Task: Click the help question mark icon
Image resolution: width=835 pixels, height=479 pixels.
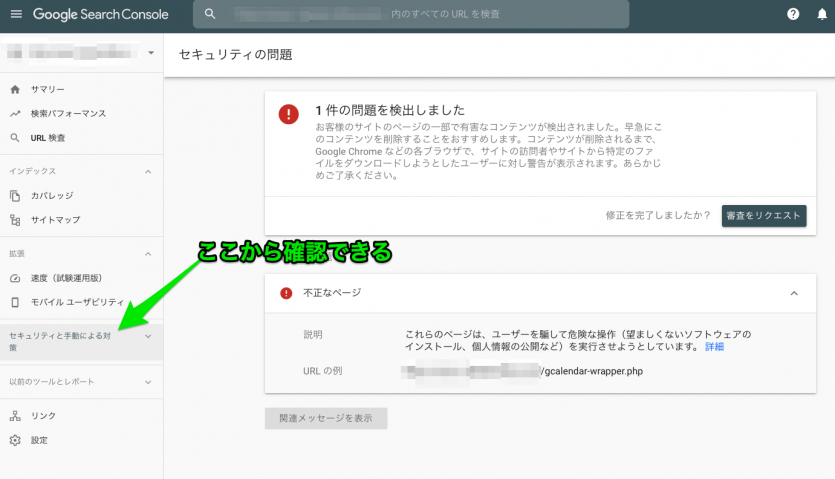Action: click(x=793, y=14)
